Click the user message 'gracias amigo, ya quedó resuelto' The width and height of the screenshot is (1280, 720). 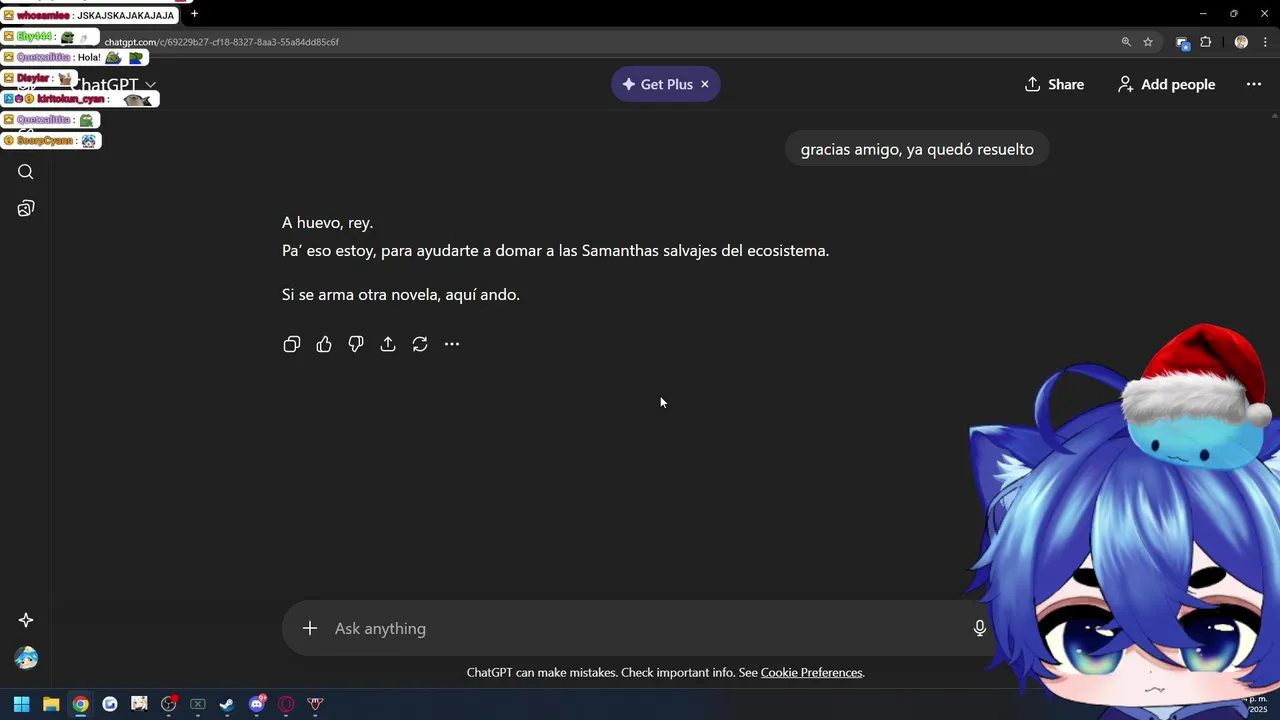tap(917, 149)
